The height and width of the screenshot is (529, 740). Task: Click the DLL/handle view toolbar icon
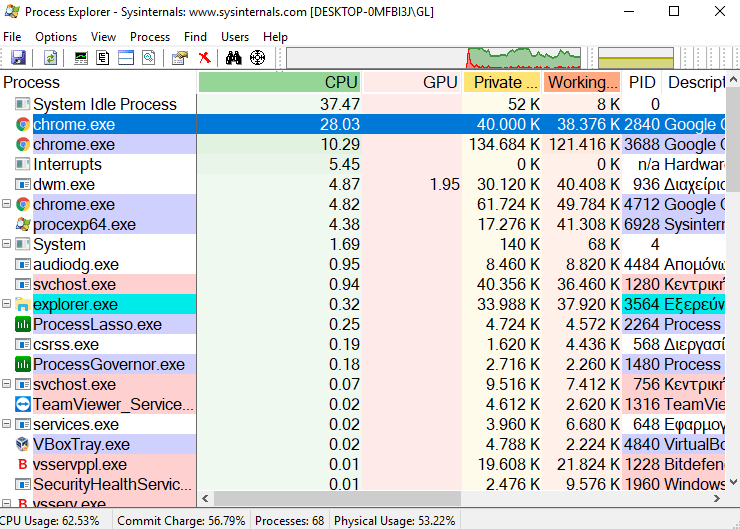[x=149, y=58]
